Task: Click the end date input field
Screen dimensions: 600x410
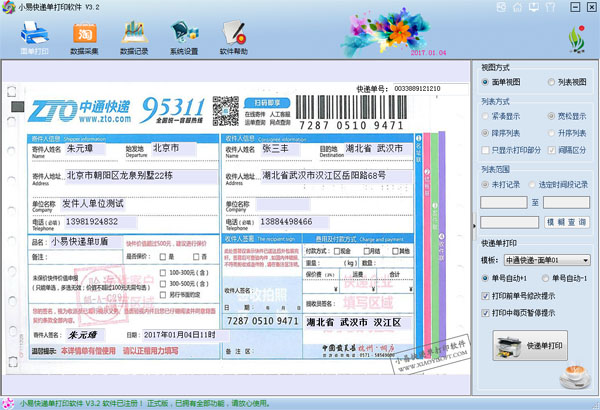Action: (x=566, y=203)
